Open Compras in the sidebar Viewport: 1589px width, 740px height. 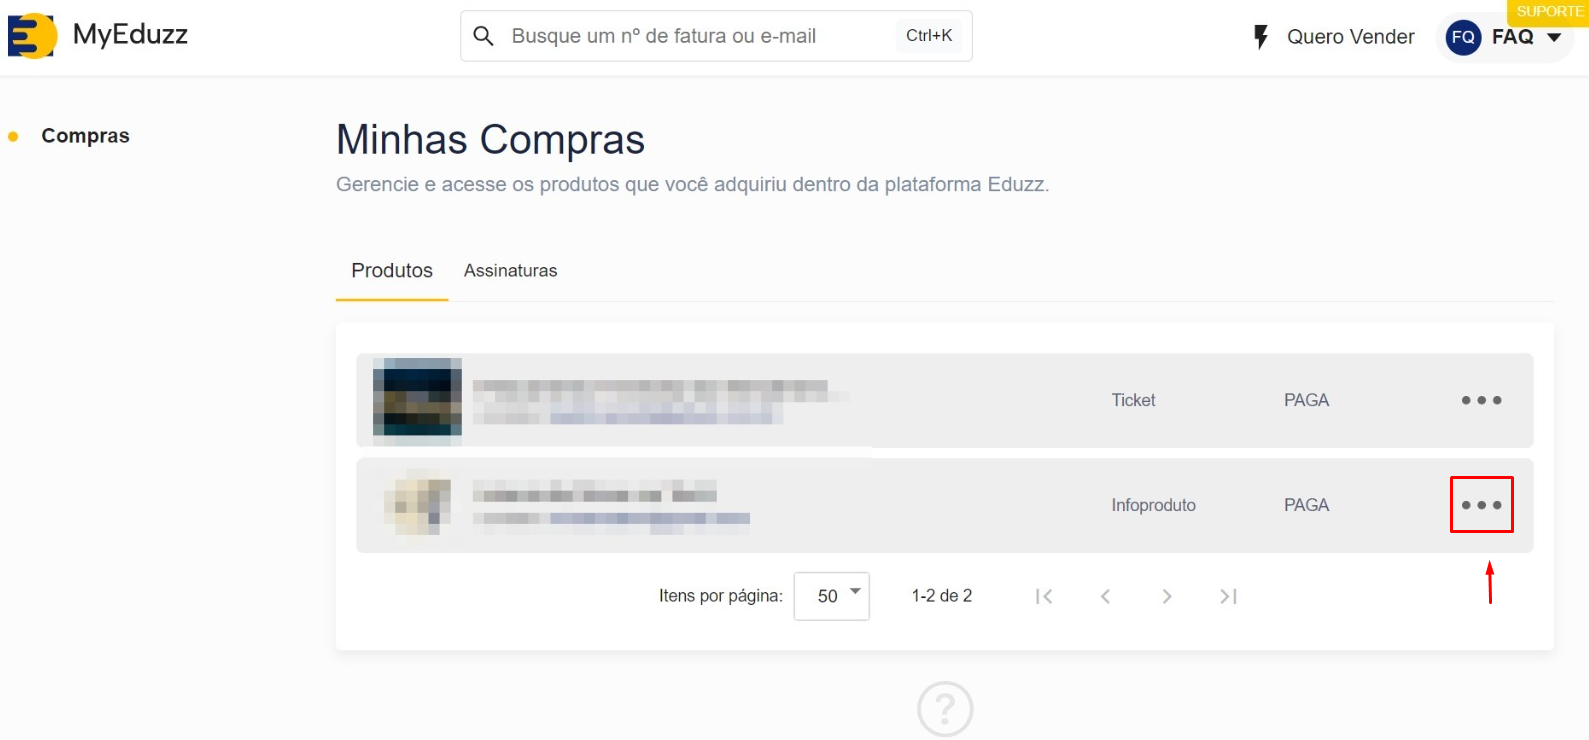tap(85, 136)
